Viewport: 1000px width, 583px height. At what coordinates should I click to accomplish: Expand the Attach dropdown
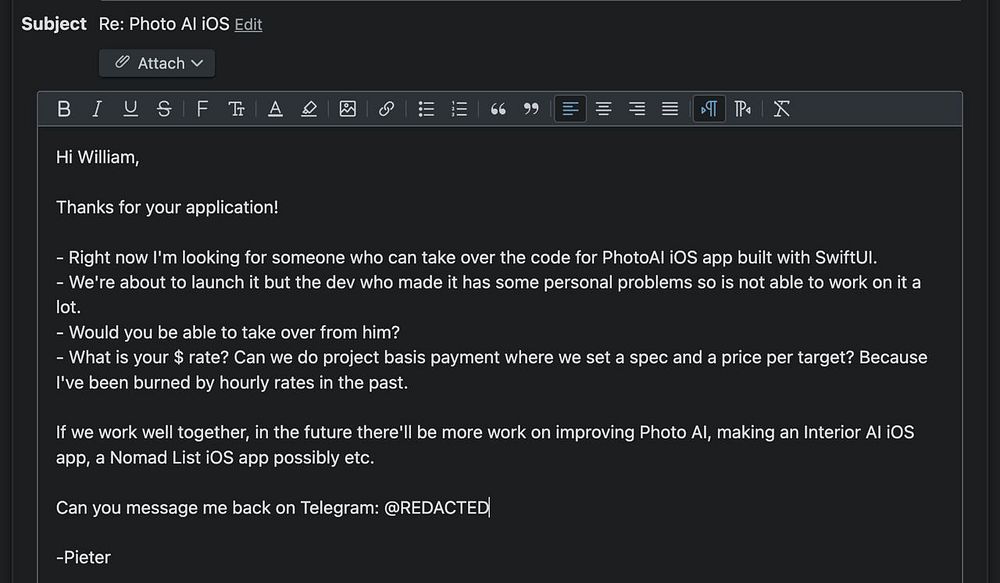point(157,63)
